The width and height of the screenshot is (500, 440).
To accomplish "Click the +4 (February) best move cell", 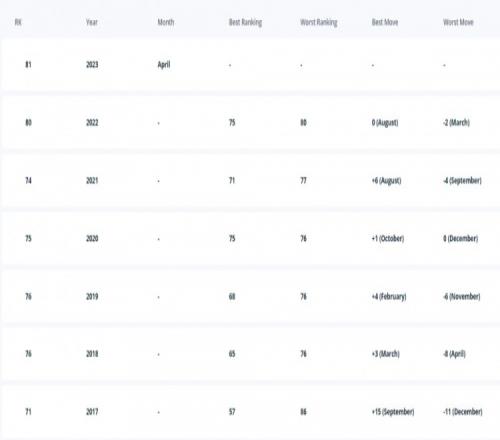I will point(389,297).
